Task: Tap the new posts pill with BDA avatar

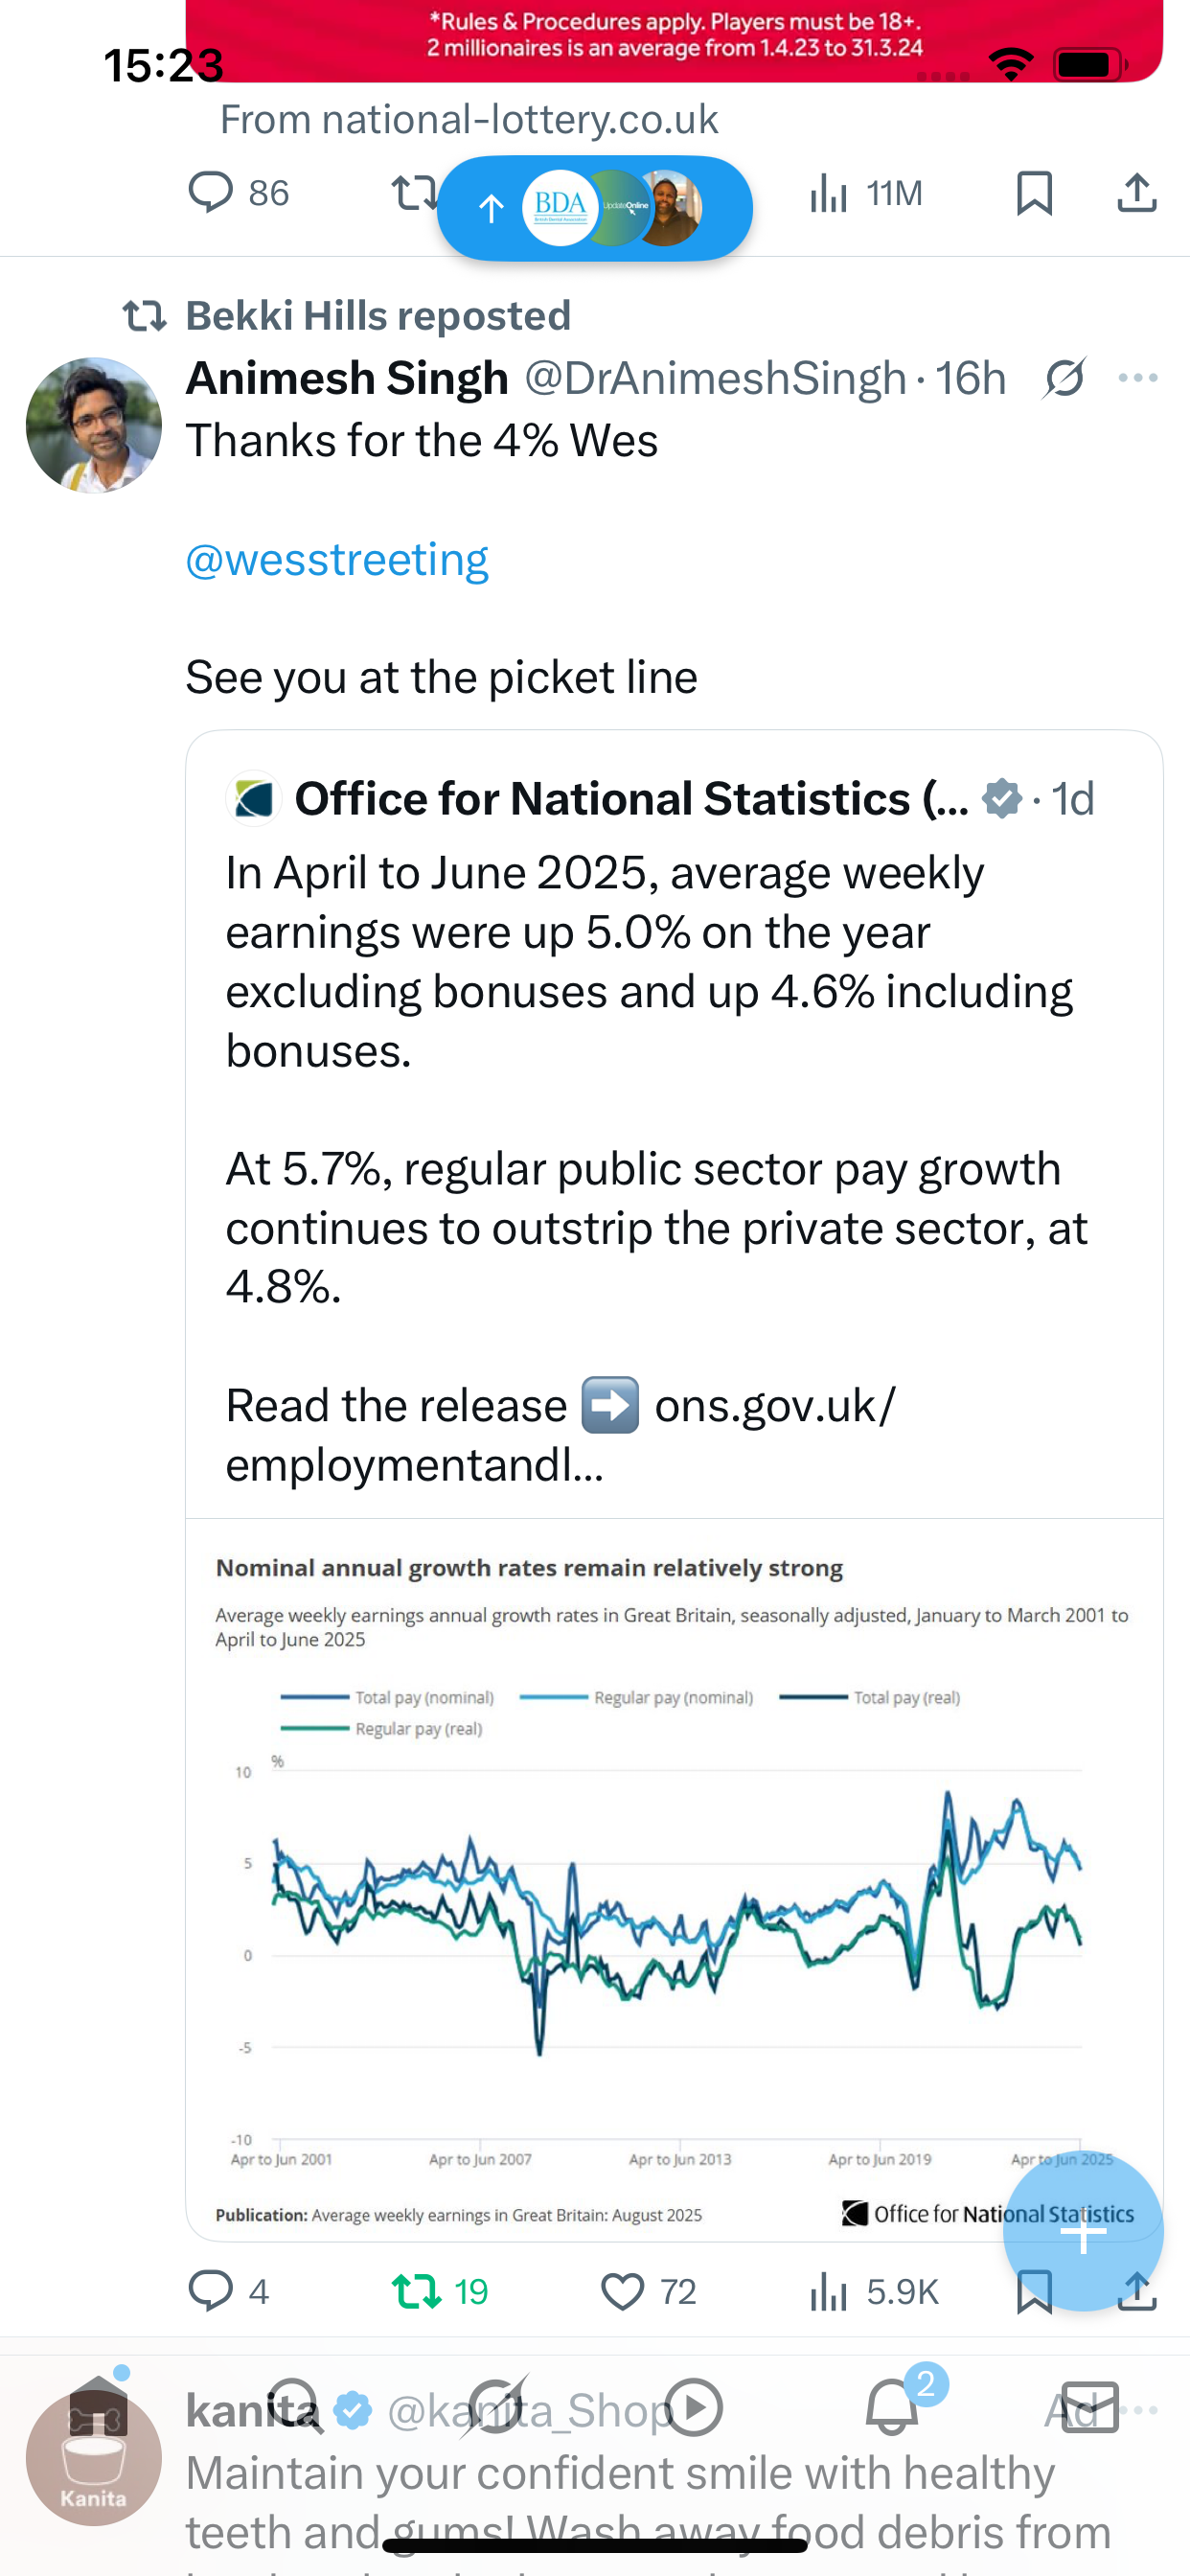Action: pos(594,208)
